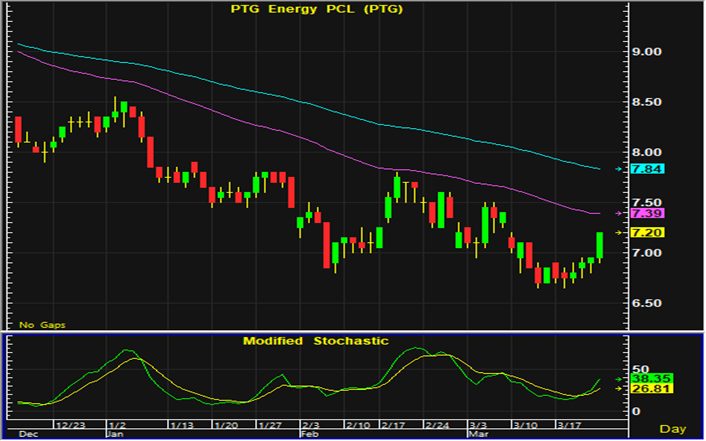Click the 50 level on stochastic axis

pos(640,370)
